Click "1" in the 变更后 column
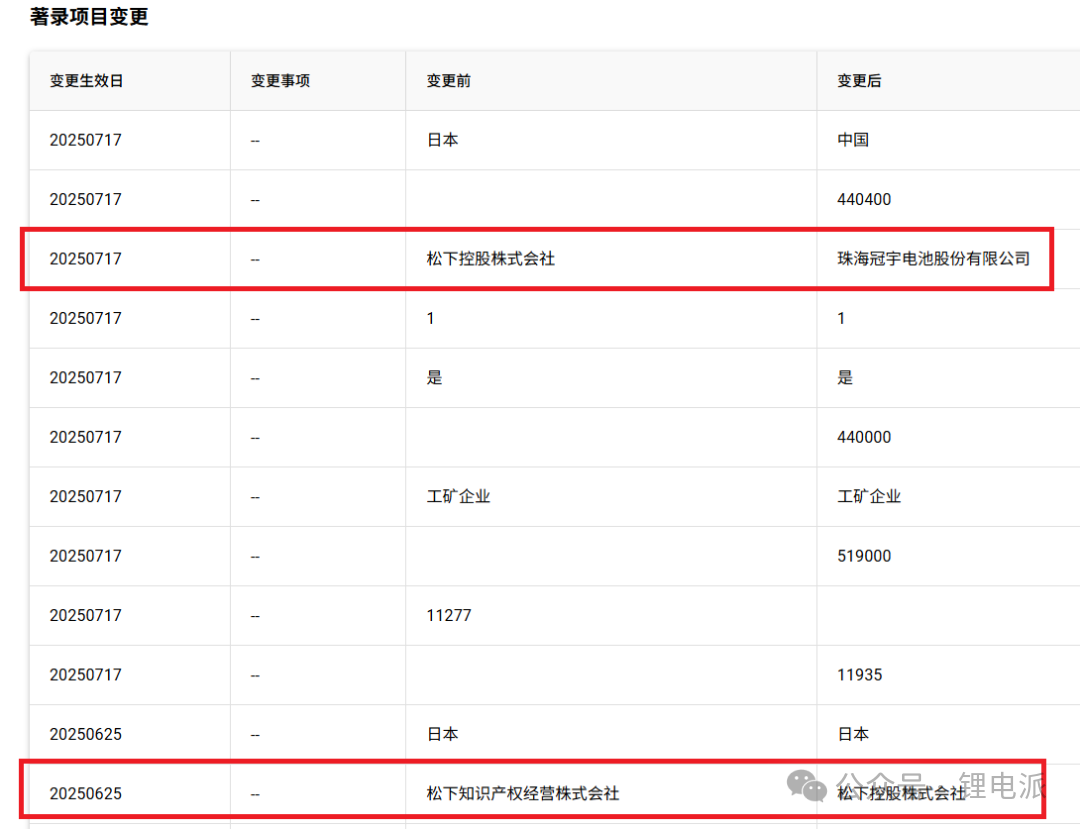Viewport: 1080px width, 829px height. click(x=841, y=318)
